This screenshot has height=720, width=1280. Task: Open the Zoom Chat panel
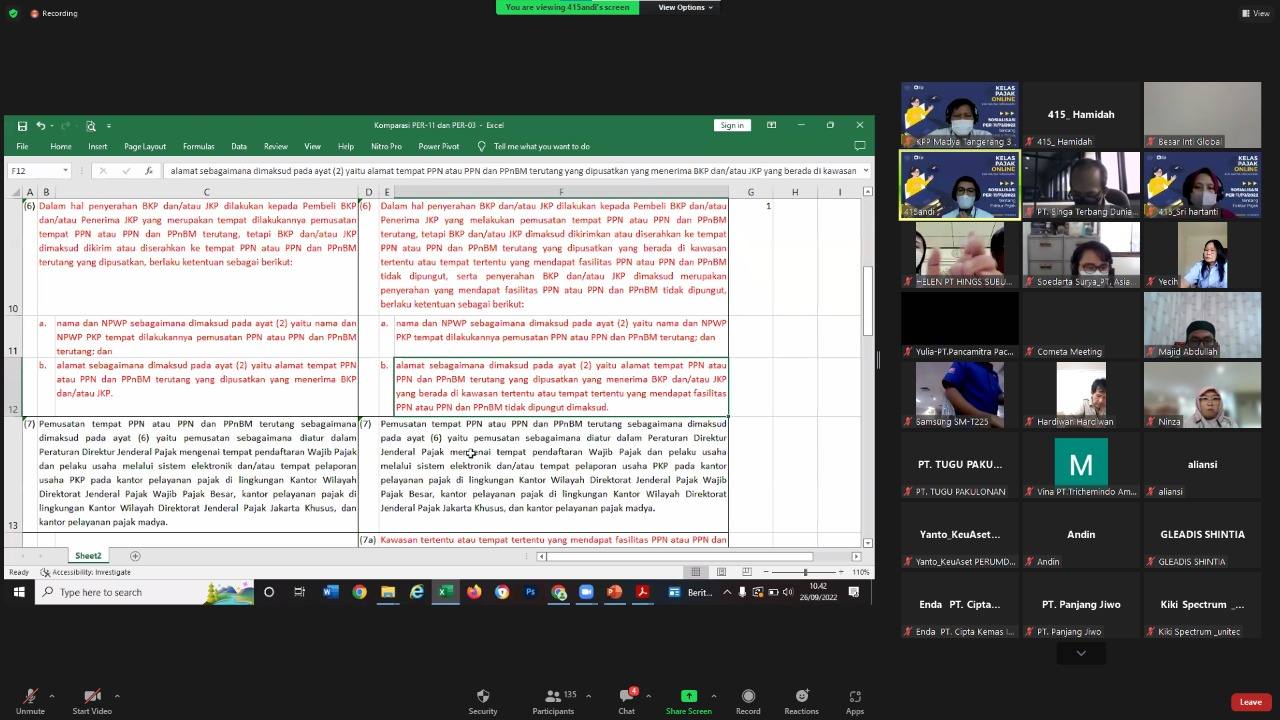(x=626, y=701)
